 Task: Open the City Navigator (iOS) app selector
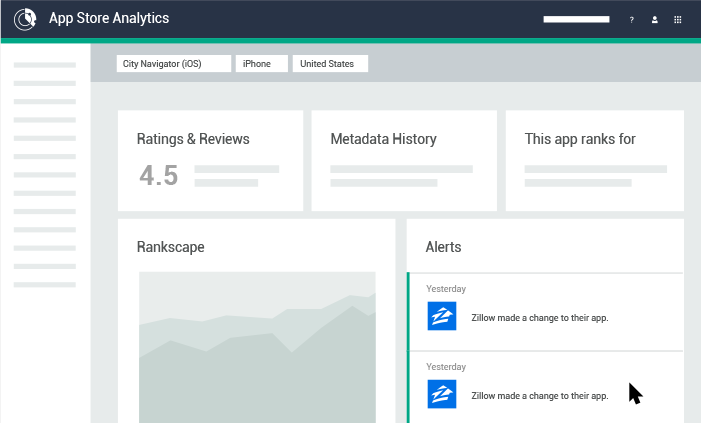(174, 63)
